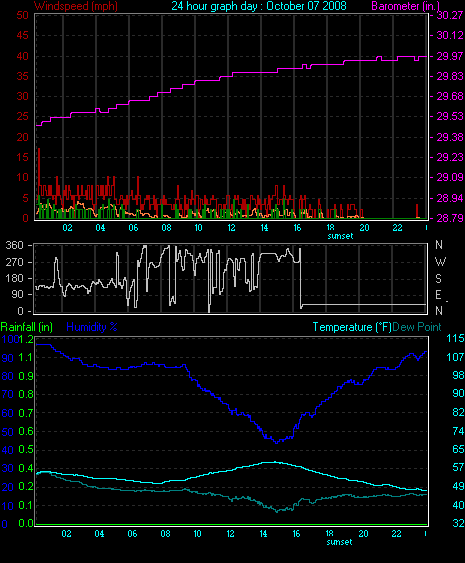Select barometer value 30.27
The image size is (465, 563).
(x=450, y=15)
